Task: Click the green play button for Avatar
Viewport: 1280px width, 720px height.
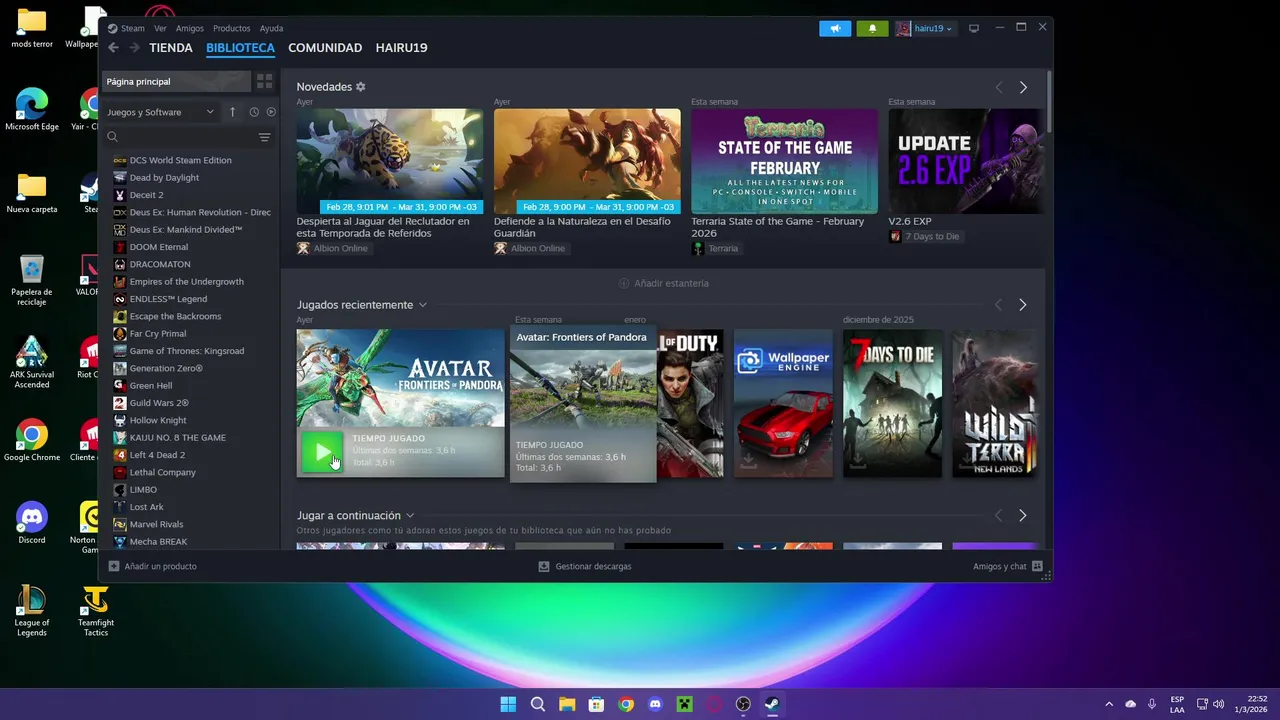Action: click(x=322, y=452)
